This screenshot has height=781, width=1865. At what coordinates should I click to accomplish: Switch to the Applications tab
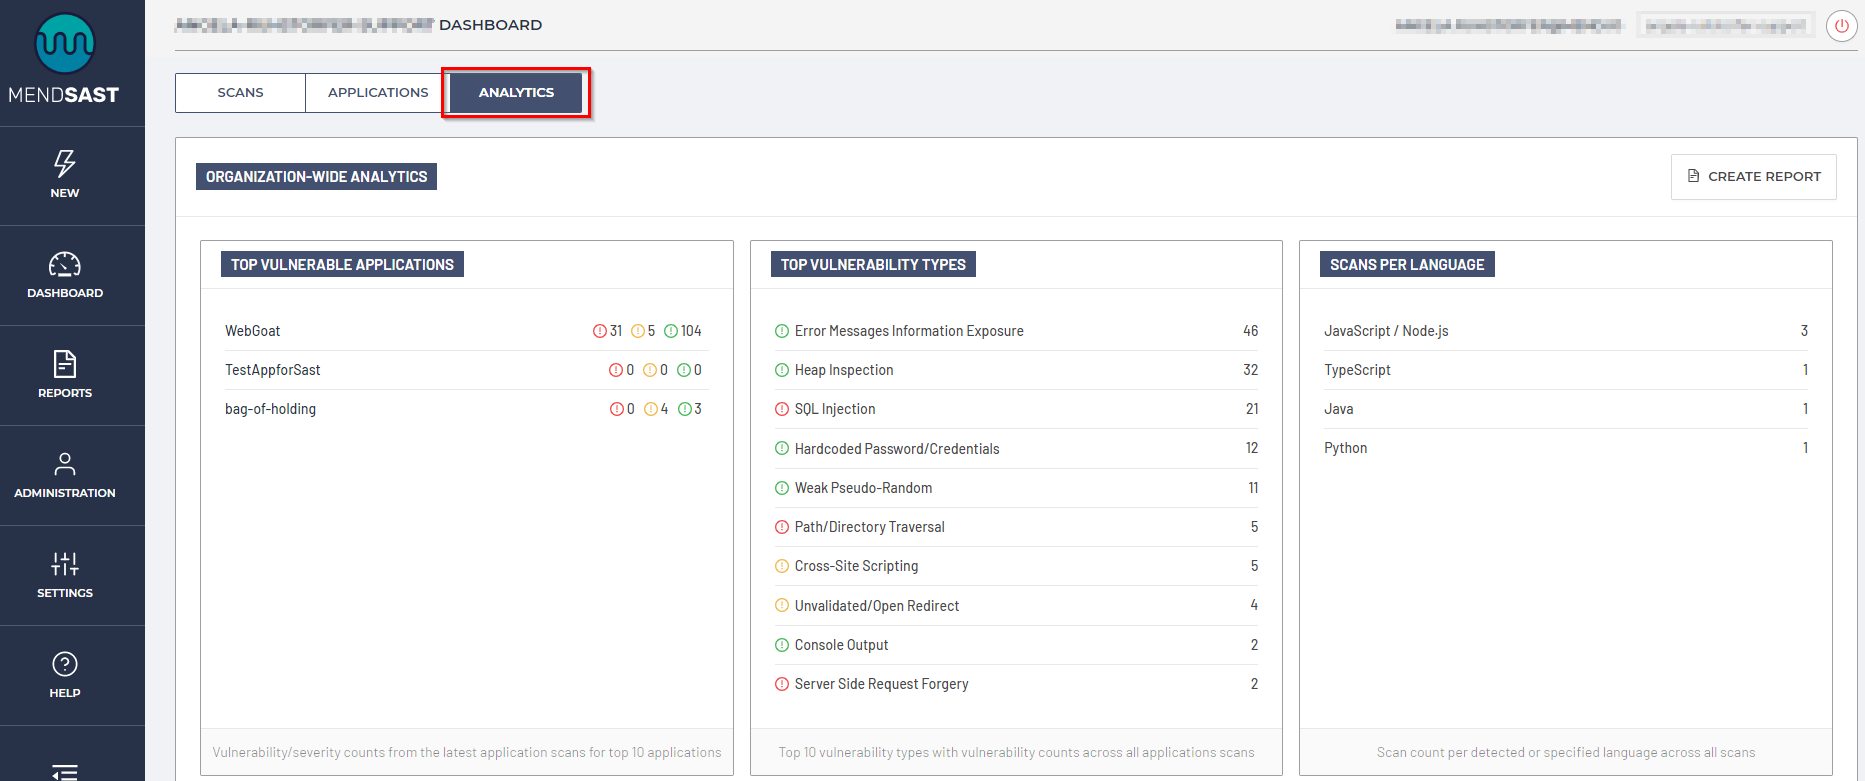[378, 92]
